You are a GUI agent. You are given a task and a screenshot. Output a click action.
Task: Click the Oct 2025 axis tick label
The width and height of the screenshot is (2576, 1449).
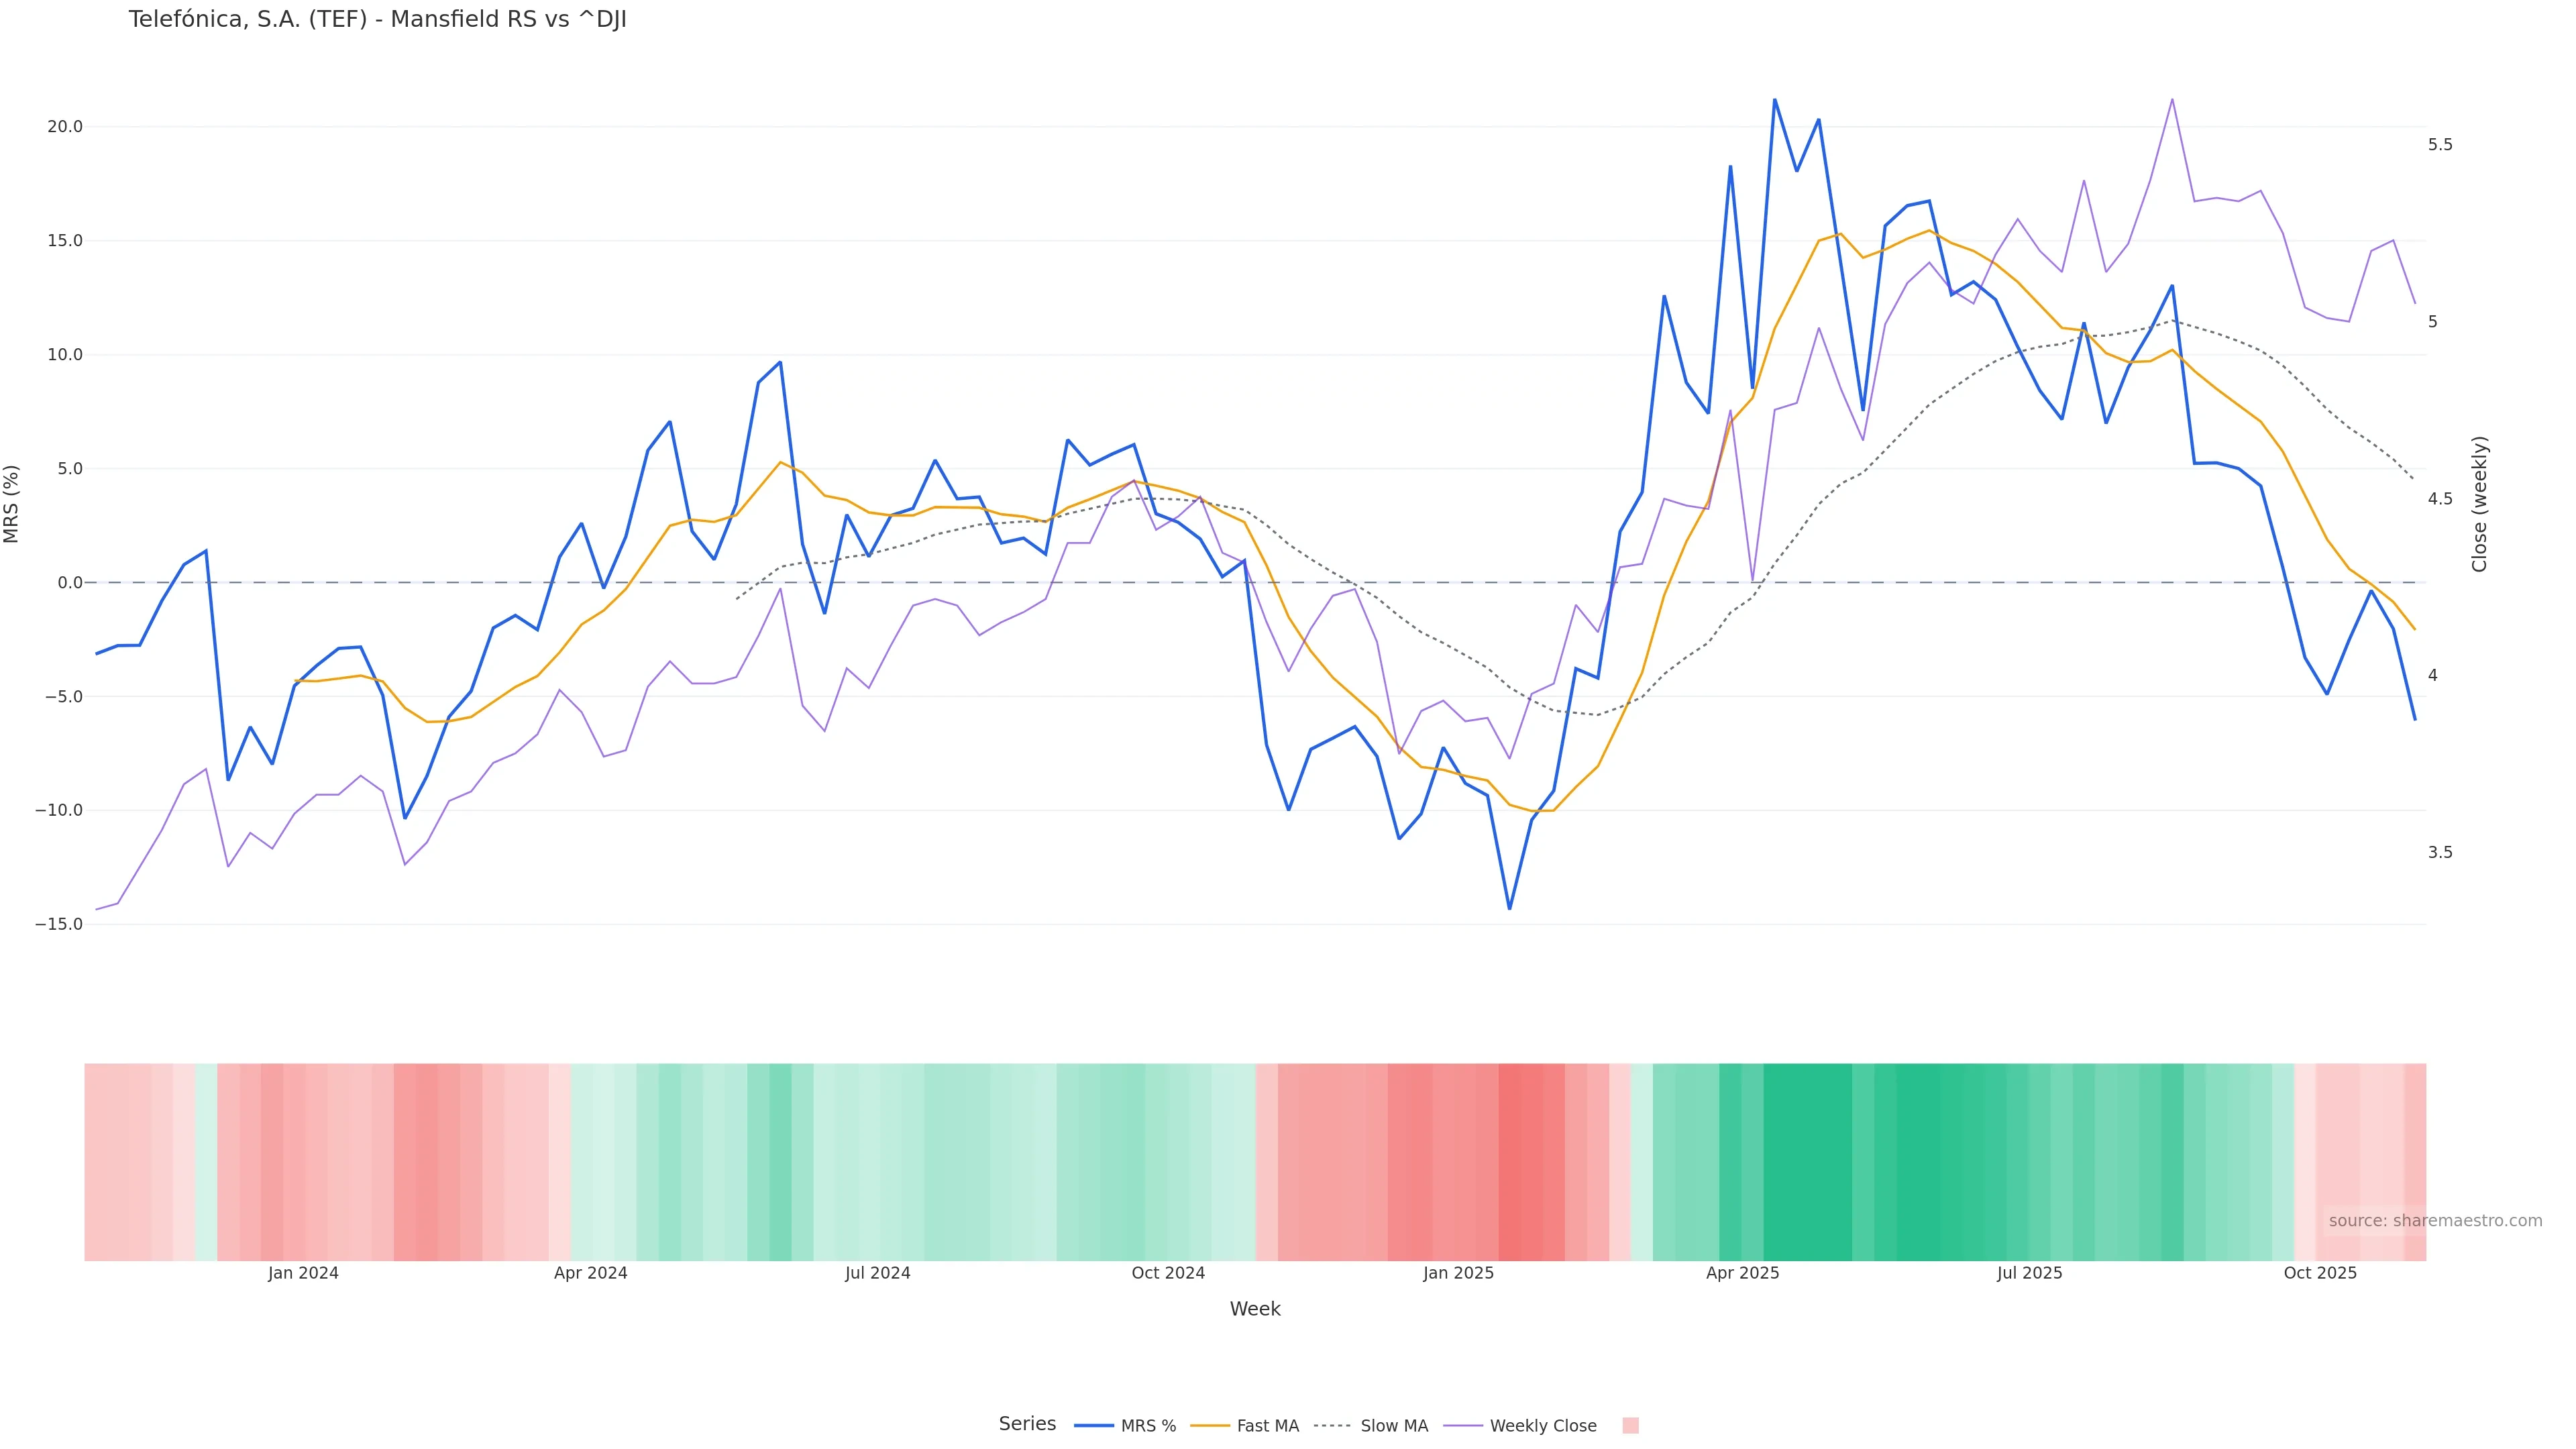point(2320,1273)
